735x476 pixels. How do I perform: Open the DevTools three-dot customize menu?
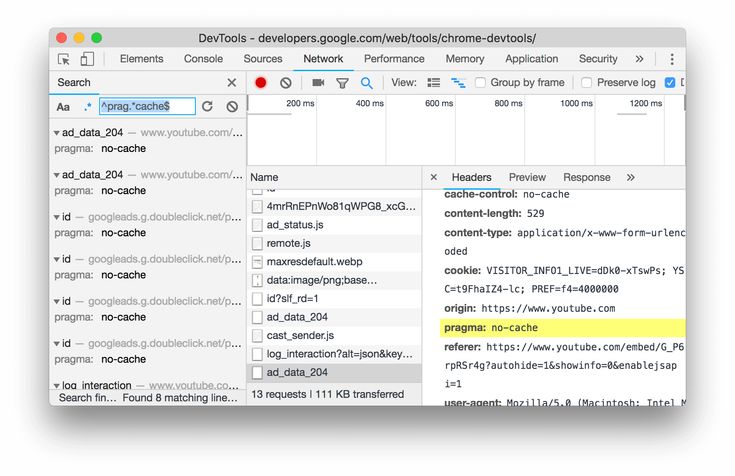coord(672,59)
